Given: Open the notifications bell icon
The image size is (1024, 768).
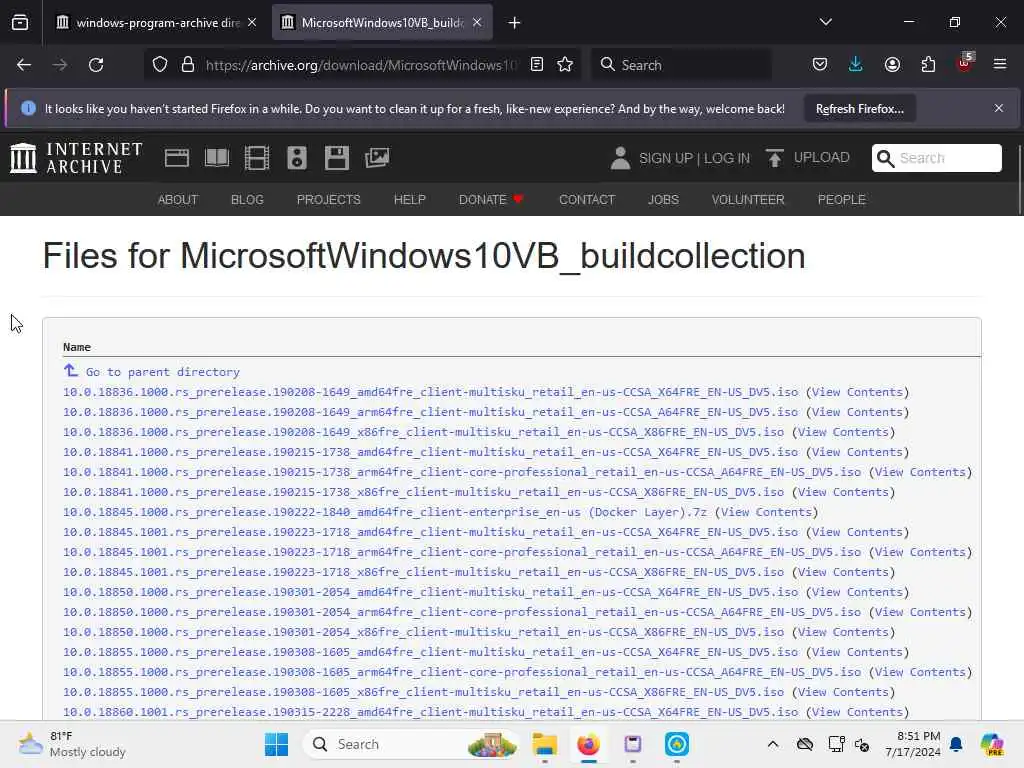Looking at the screenshot, I should click(956, 744).
